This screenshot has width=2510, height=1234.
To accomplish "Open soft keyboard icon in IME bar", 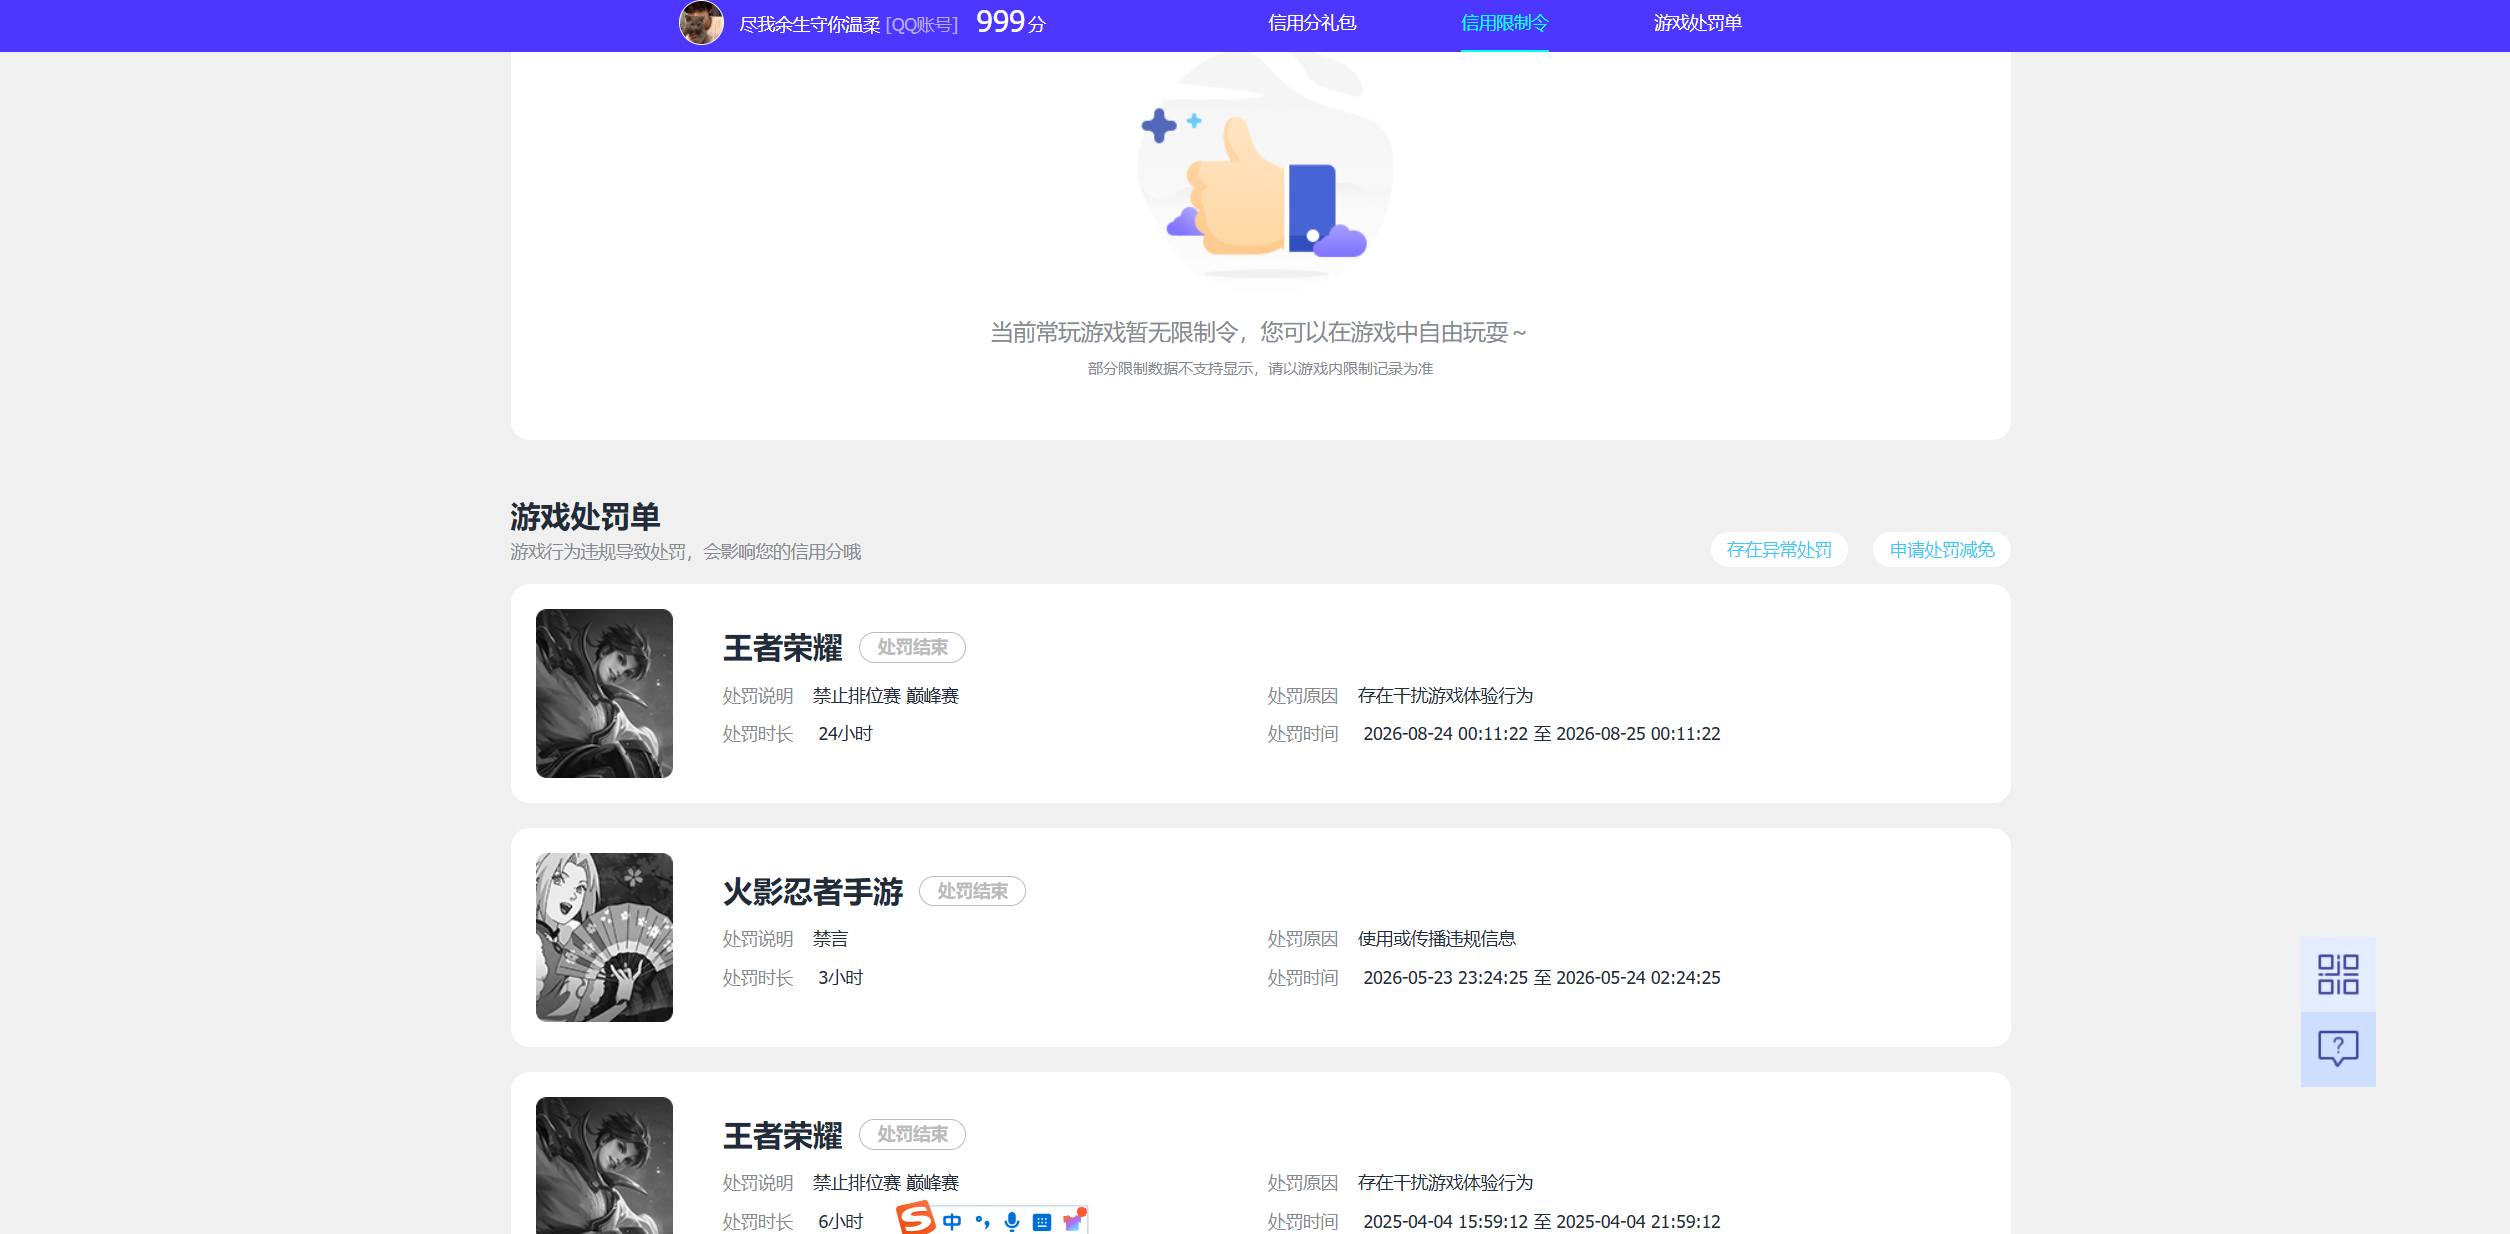I will (1042, 1221).
